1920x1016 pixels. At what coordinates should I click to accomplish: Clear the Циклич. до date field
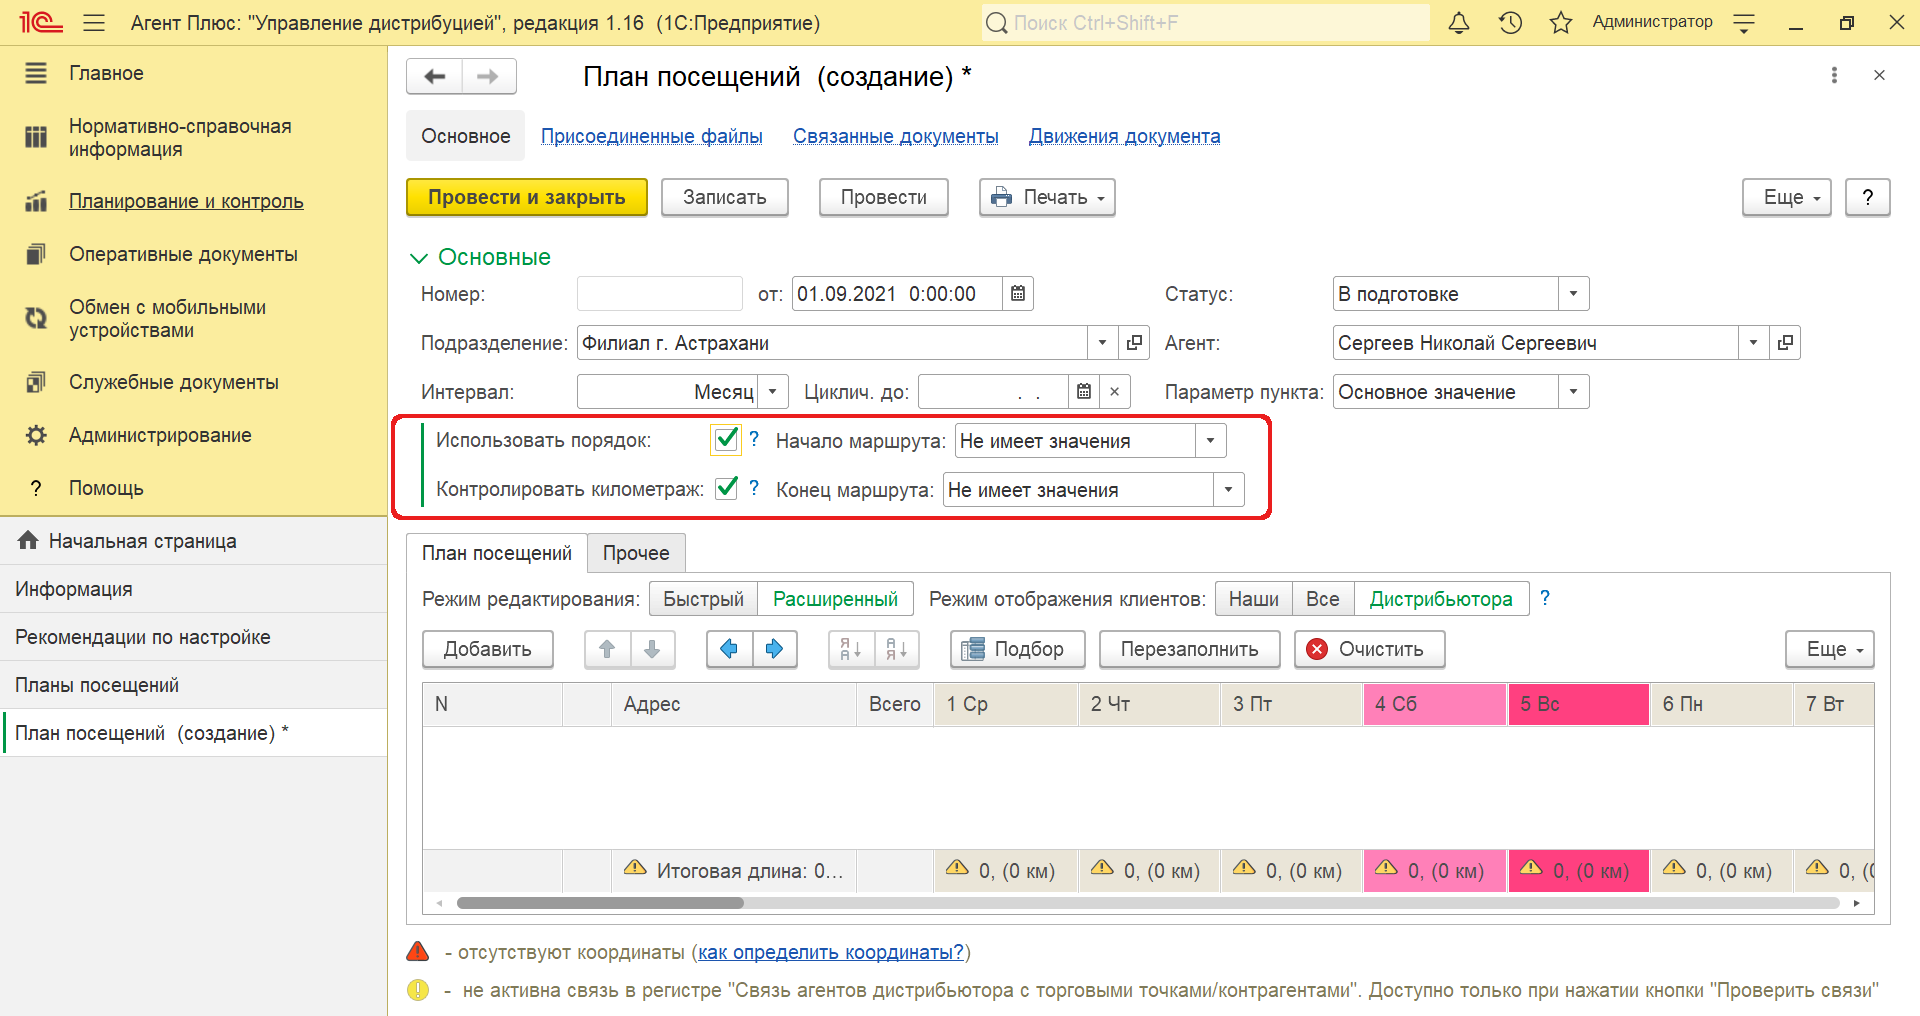tap(1115, 391)
